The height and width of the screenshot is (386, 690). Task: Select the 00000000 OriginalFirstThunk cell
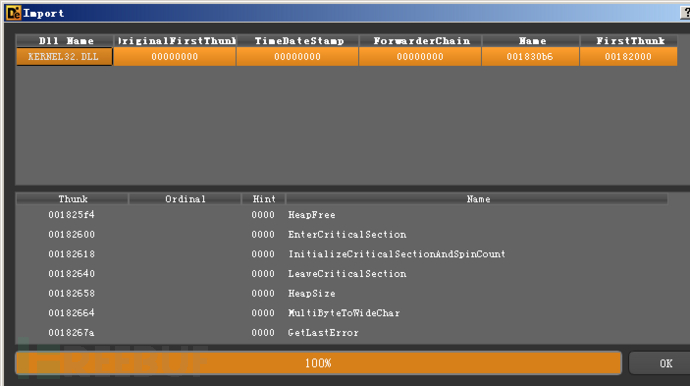tap(175, 57)
